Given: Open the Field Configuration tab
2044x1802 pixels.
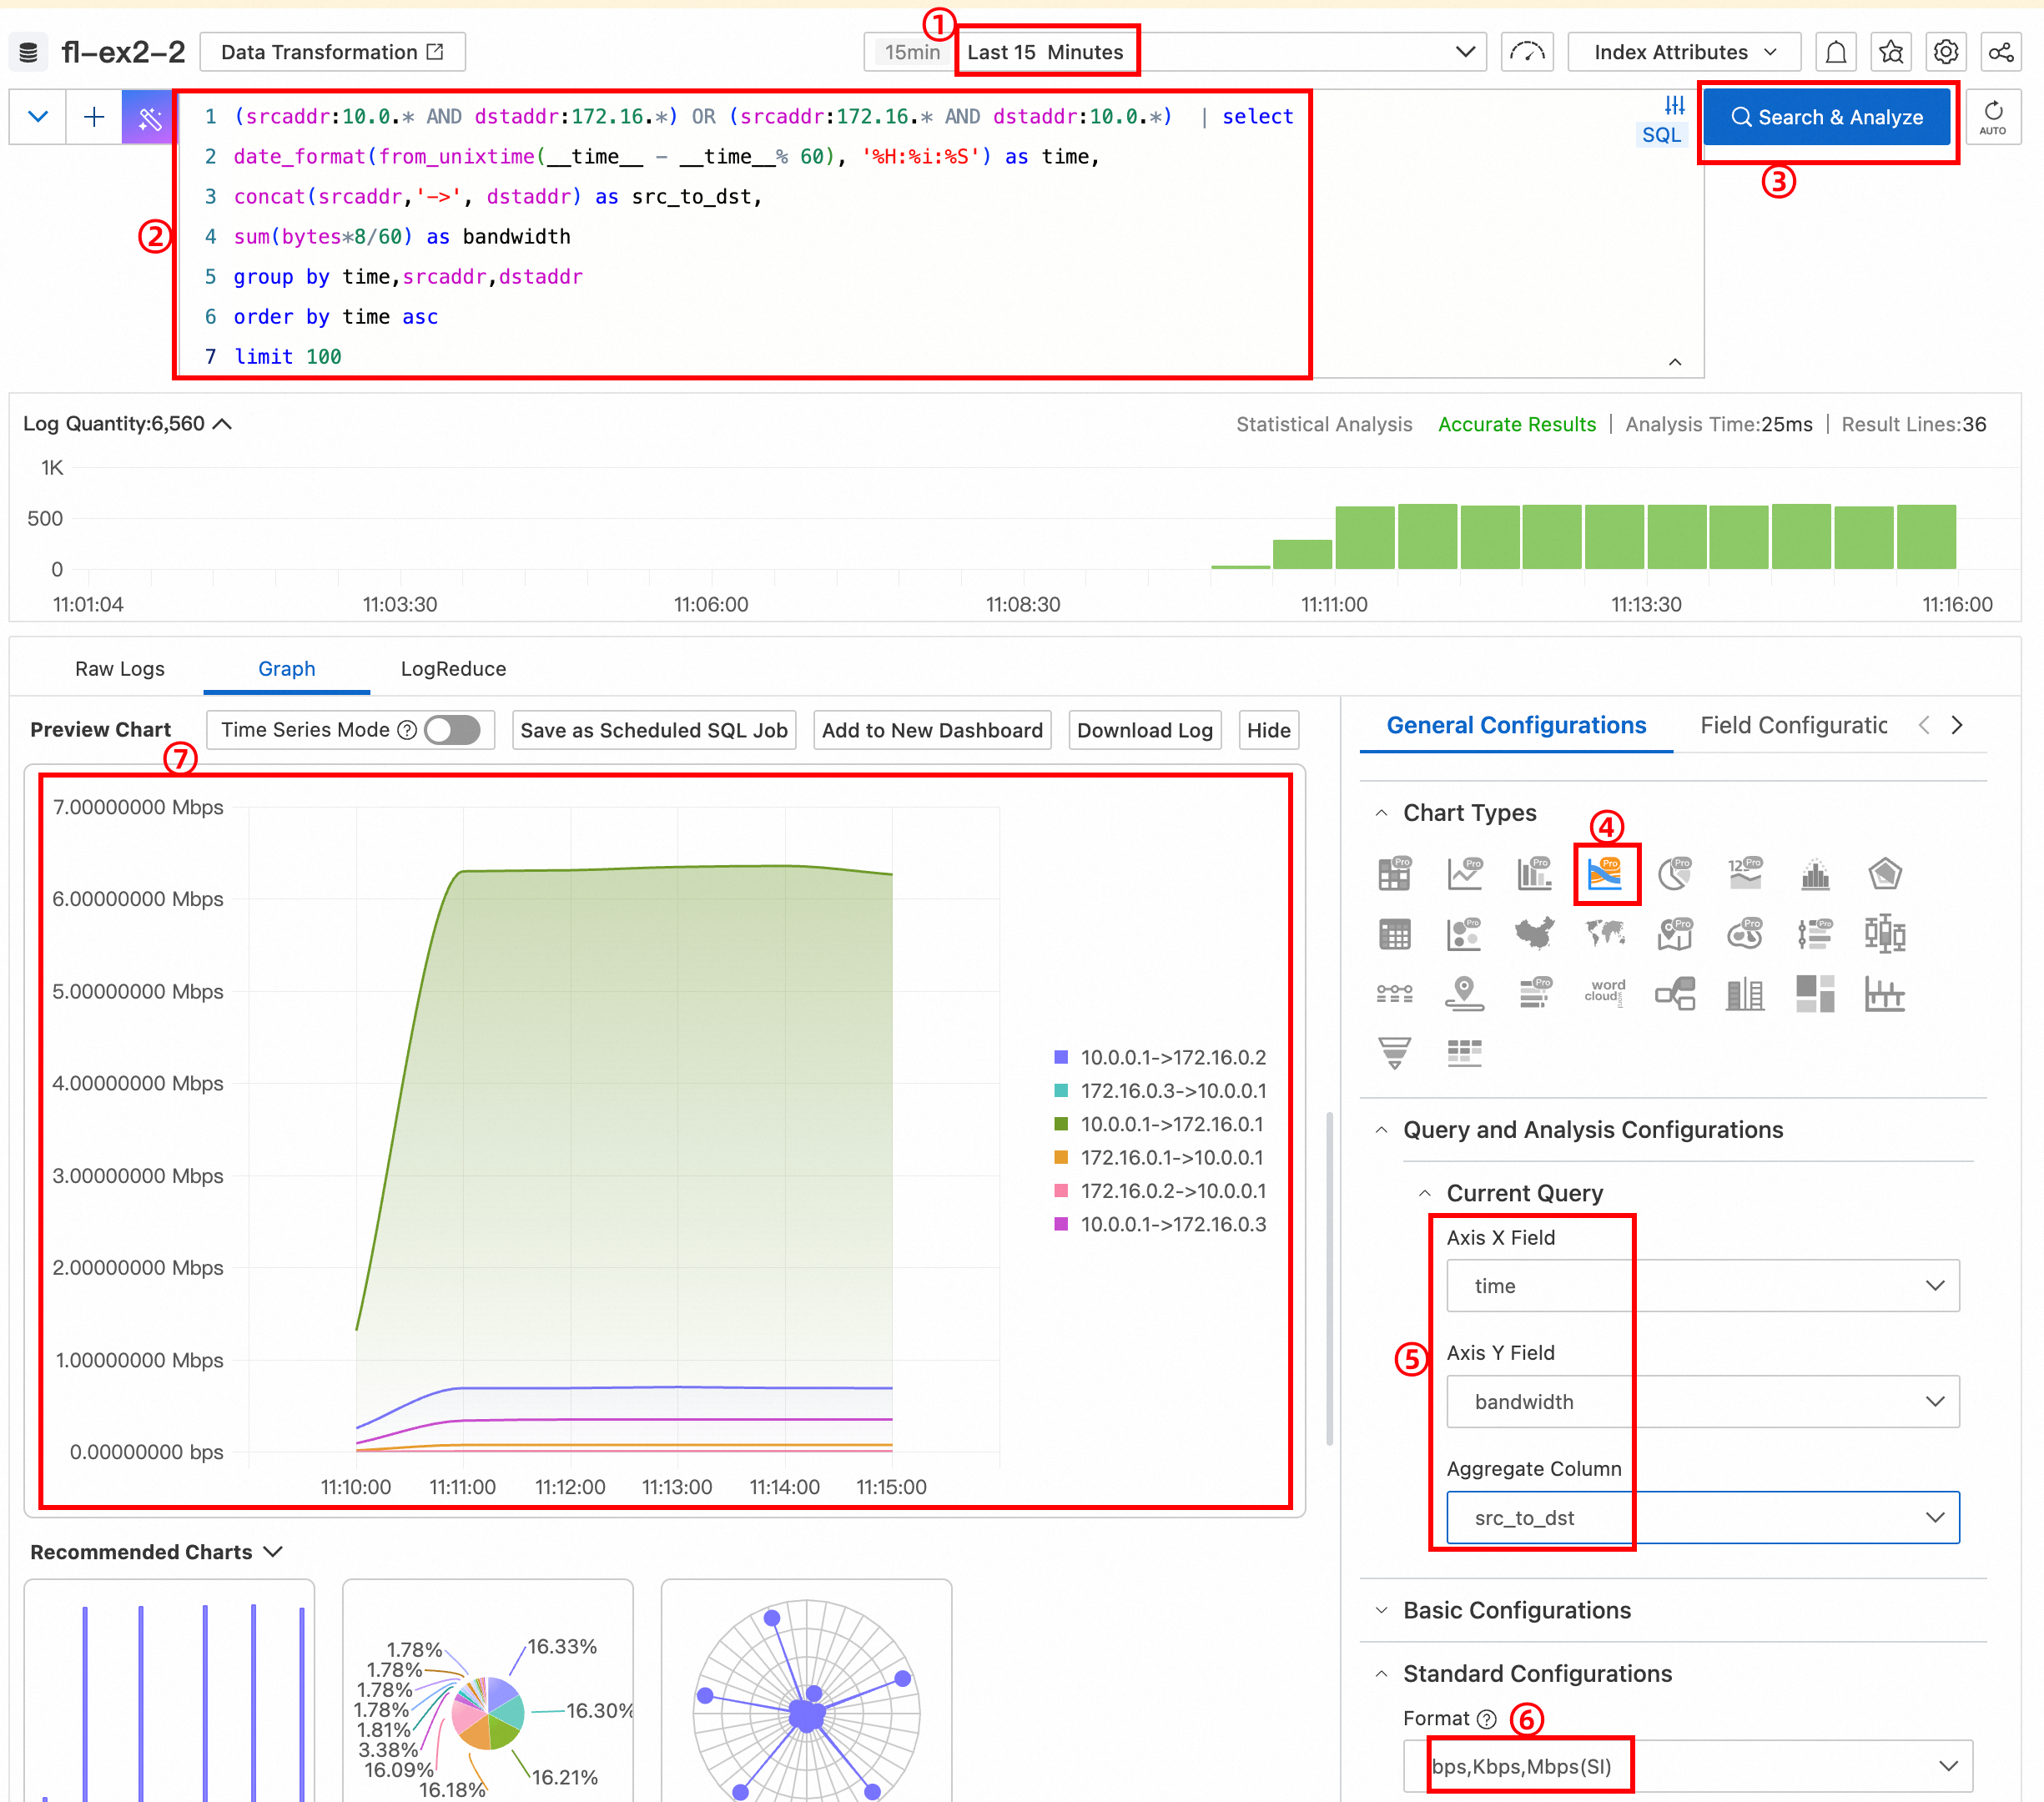Looking at the screenshot, I should 1793,725.
